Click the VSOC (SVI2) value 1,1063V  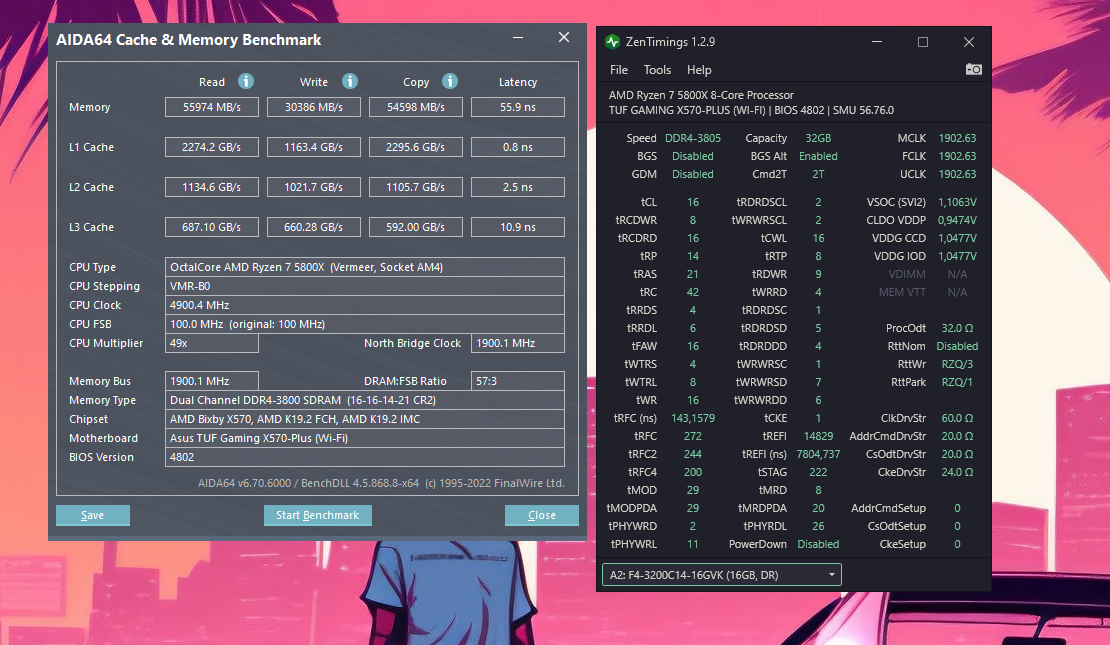[x=957, y=202]
